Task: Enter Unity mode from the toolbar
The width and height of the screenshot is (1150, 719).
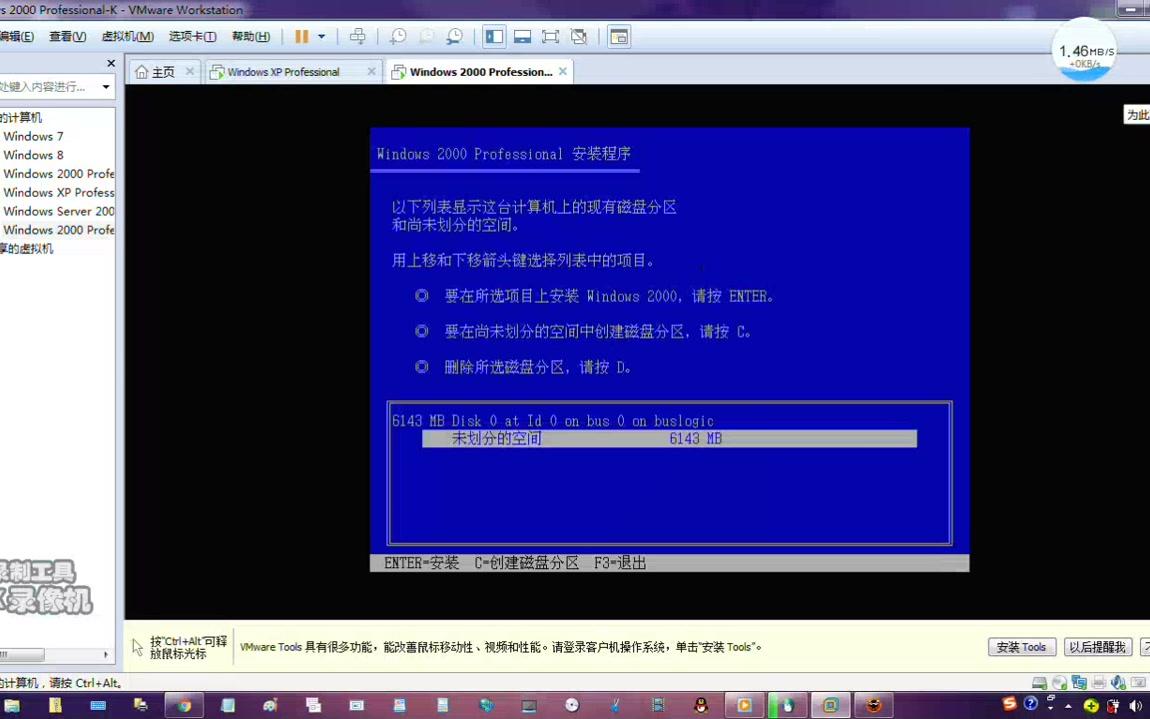Action: (578, 36)
